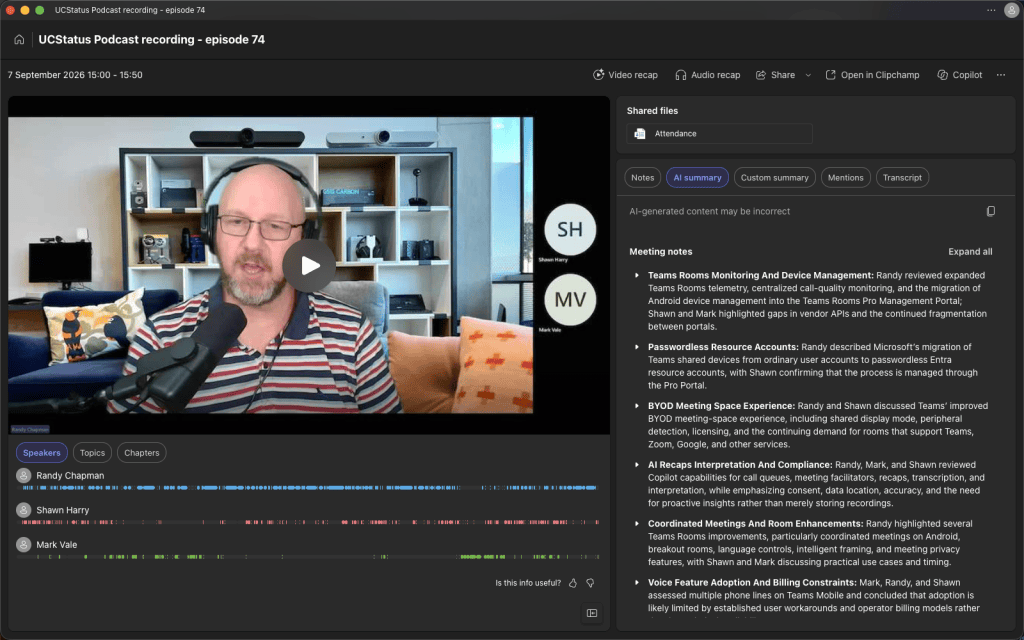The image size is (1024, 640).
Task: Expand Passwordless Resource Accounts note
Action: tap(637, 347)
